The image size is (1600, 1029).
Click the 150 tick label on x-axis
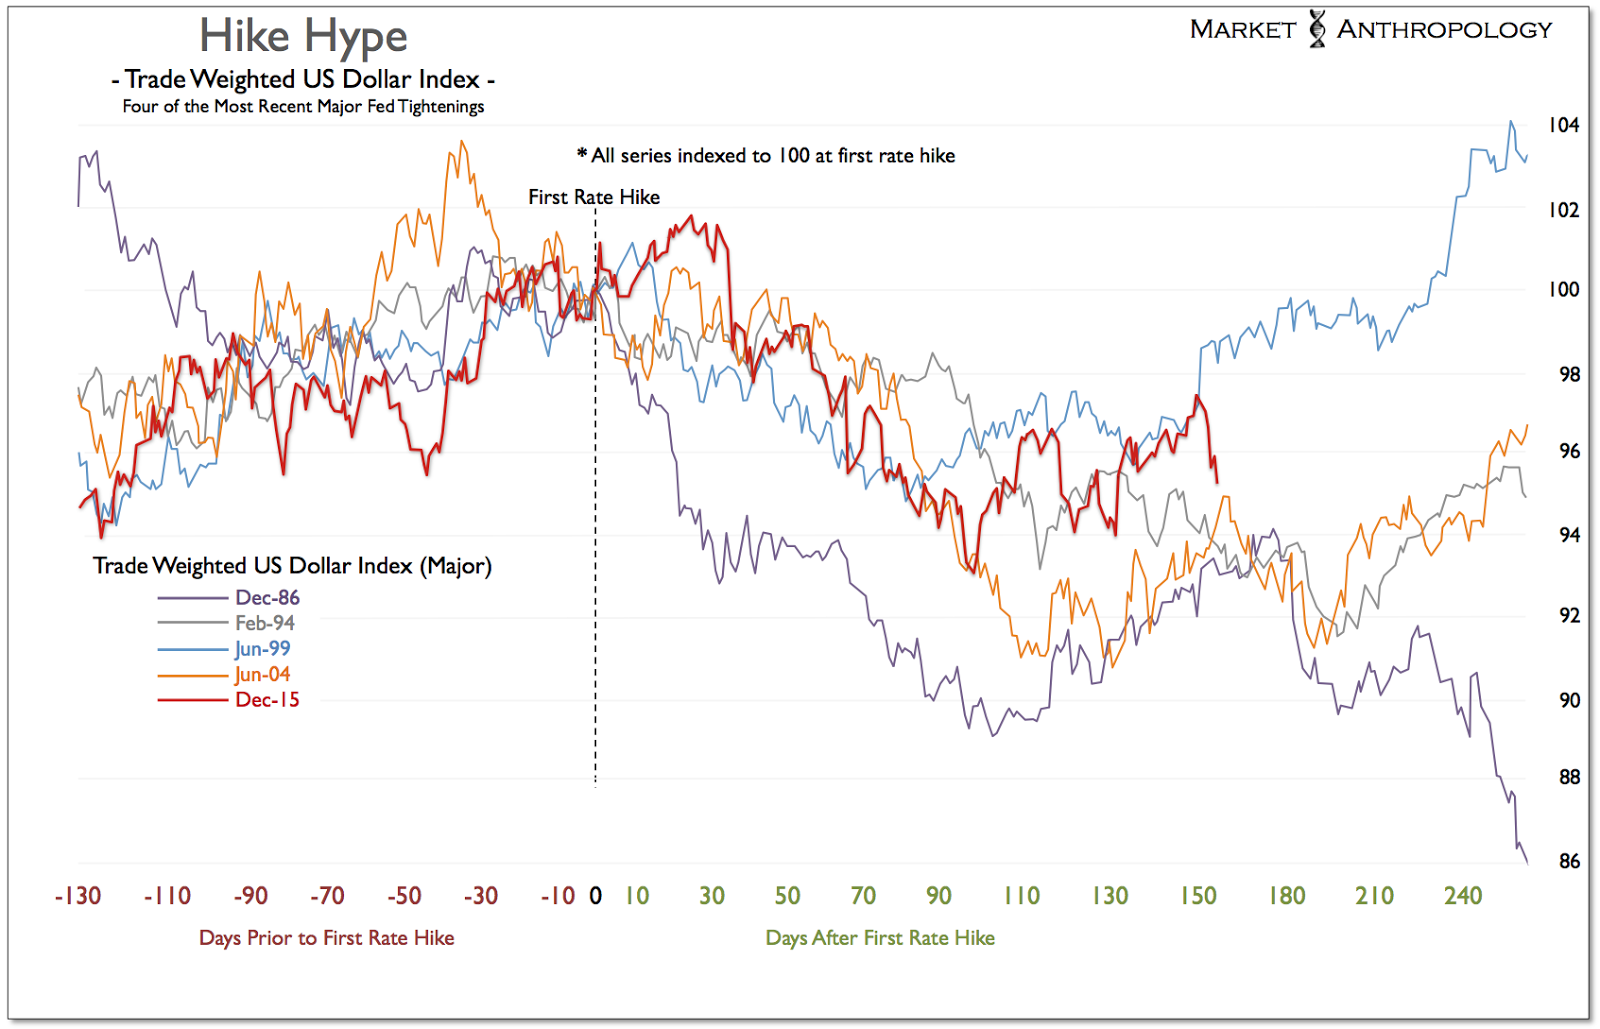[x=1198, y=896]
